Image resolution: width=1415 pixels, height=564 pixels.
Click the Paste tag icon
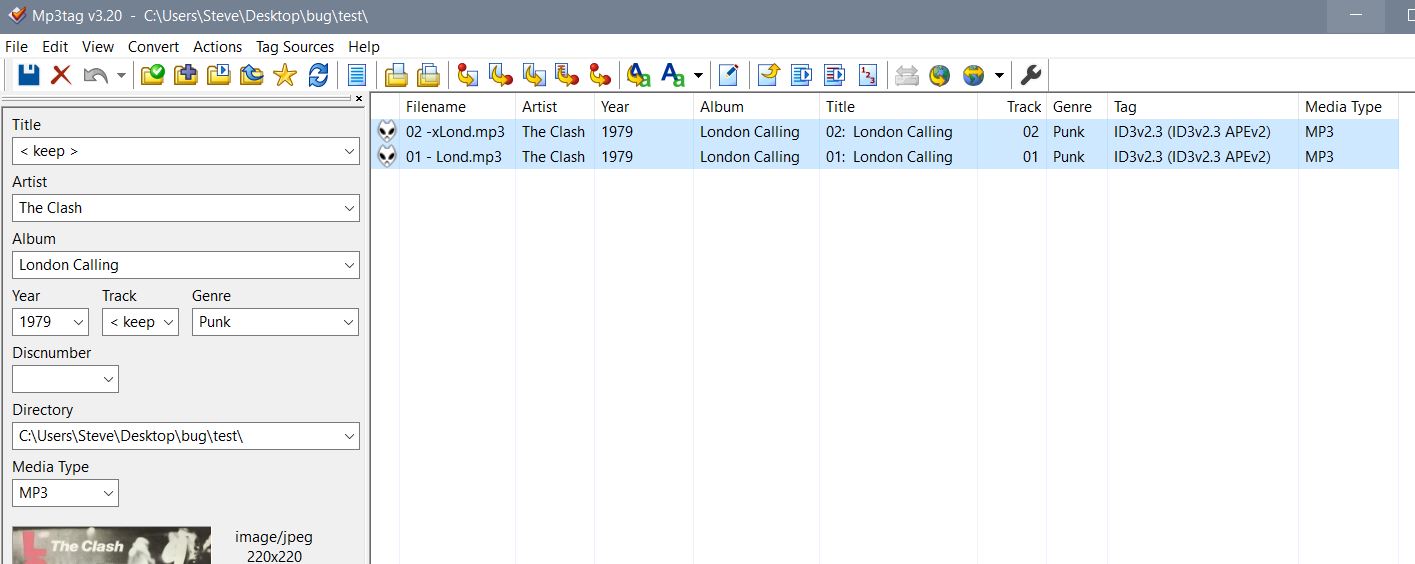[x=428, y=75]
